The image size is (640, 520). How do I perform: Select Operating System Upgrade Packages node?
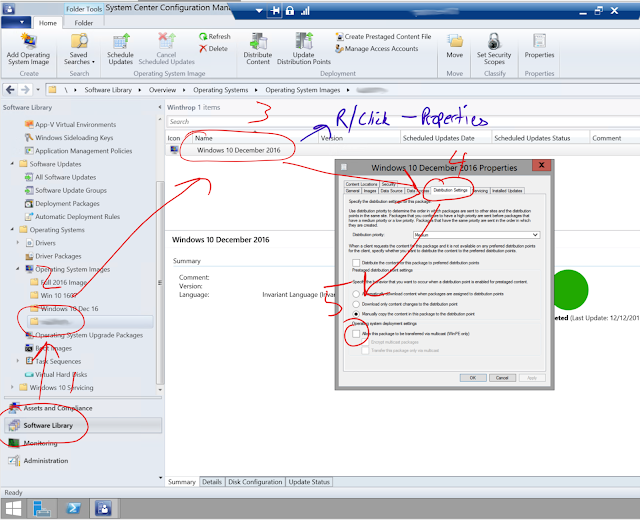(x=84, y=335)
